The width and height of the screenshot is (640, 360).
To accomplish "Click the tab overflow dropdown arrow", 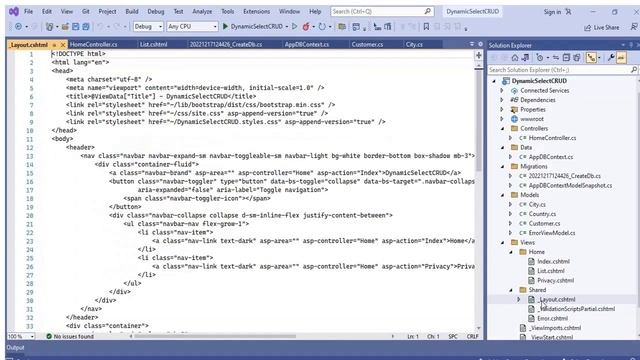I will point(471,44).
